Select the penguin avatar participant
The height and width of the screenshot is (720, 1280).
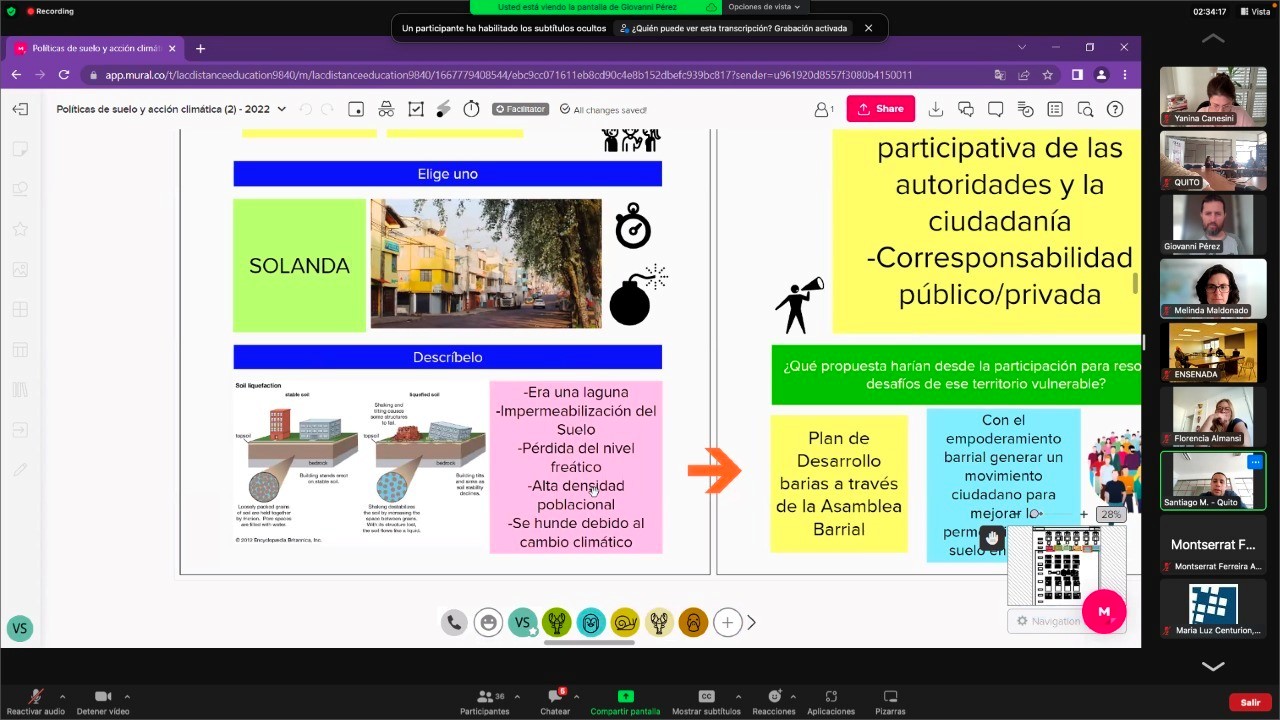point(591,622)
